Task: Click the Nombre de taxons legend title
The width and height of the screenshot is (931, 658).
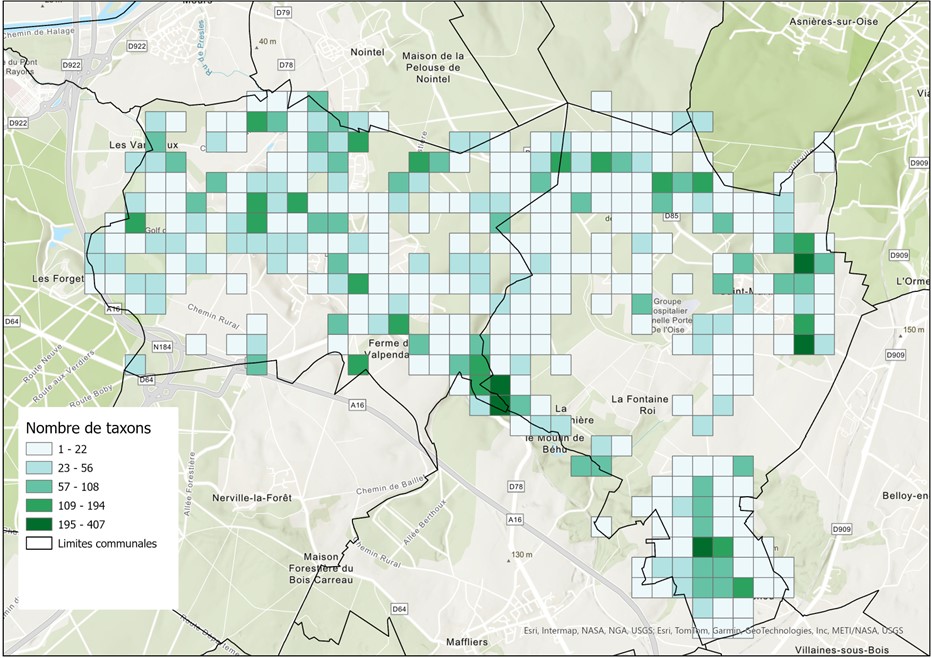Action: coord(86,427)
